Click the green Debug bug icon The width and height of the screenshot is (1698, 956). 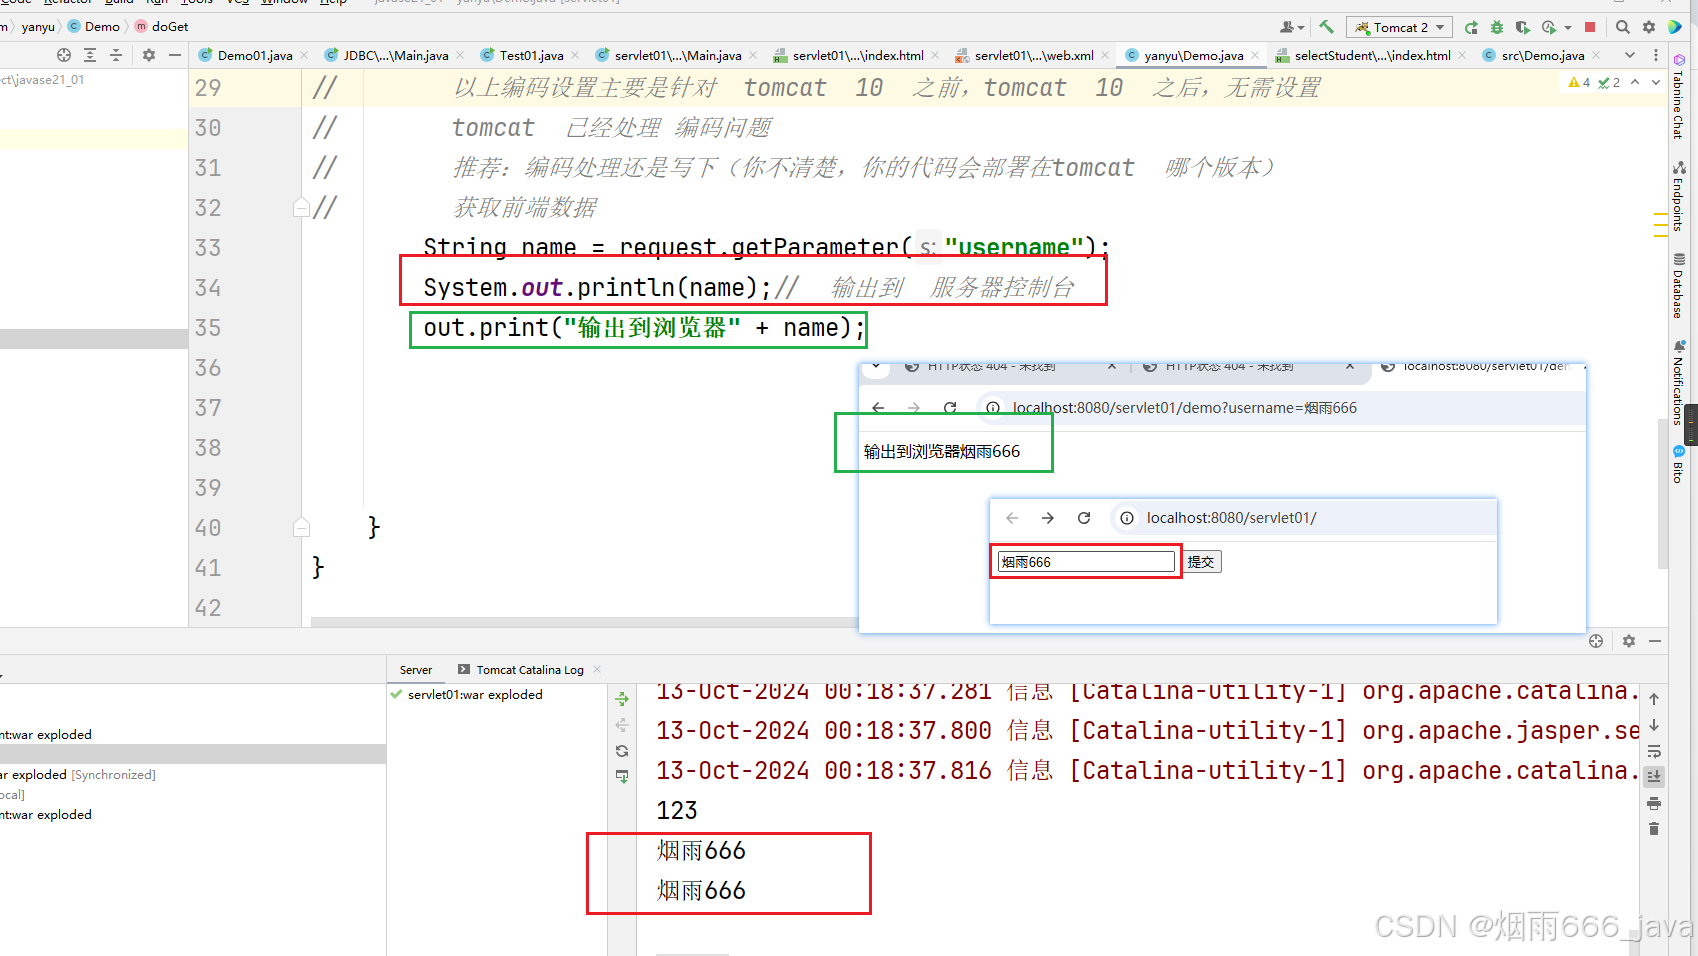coord(1497,27)
